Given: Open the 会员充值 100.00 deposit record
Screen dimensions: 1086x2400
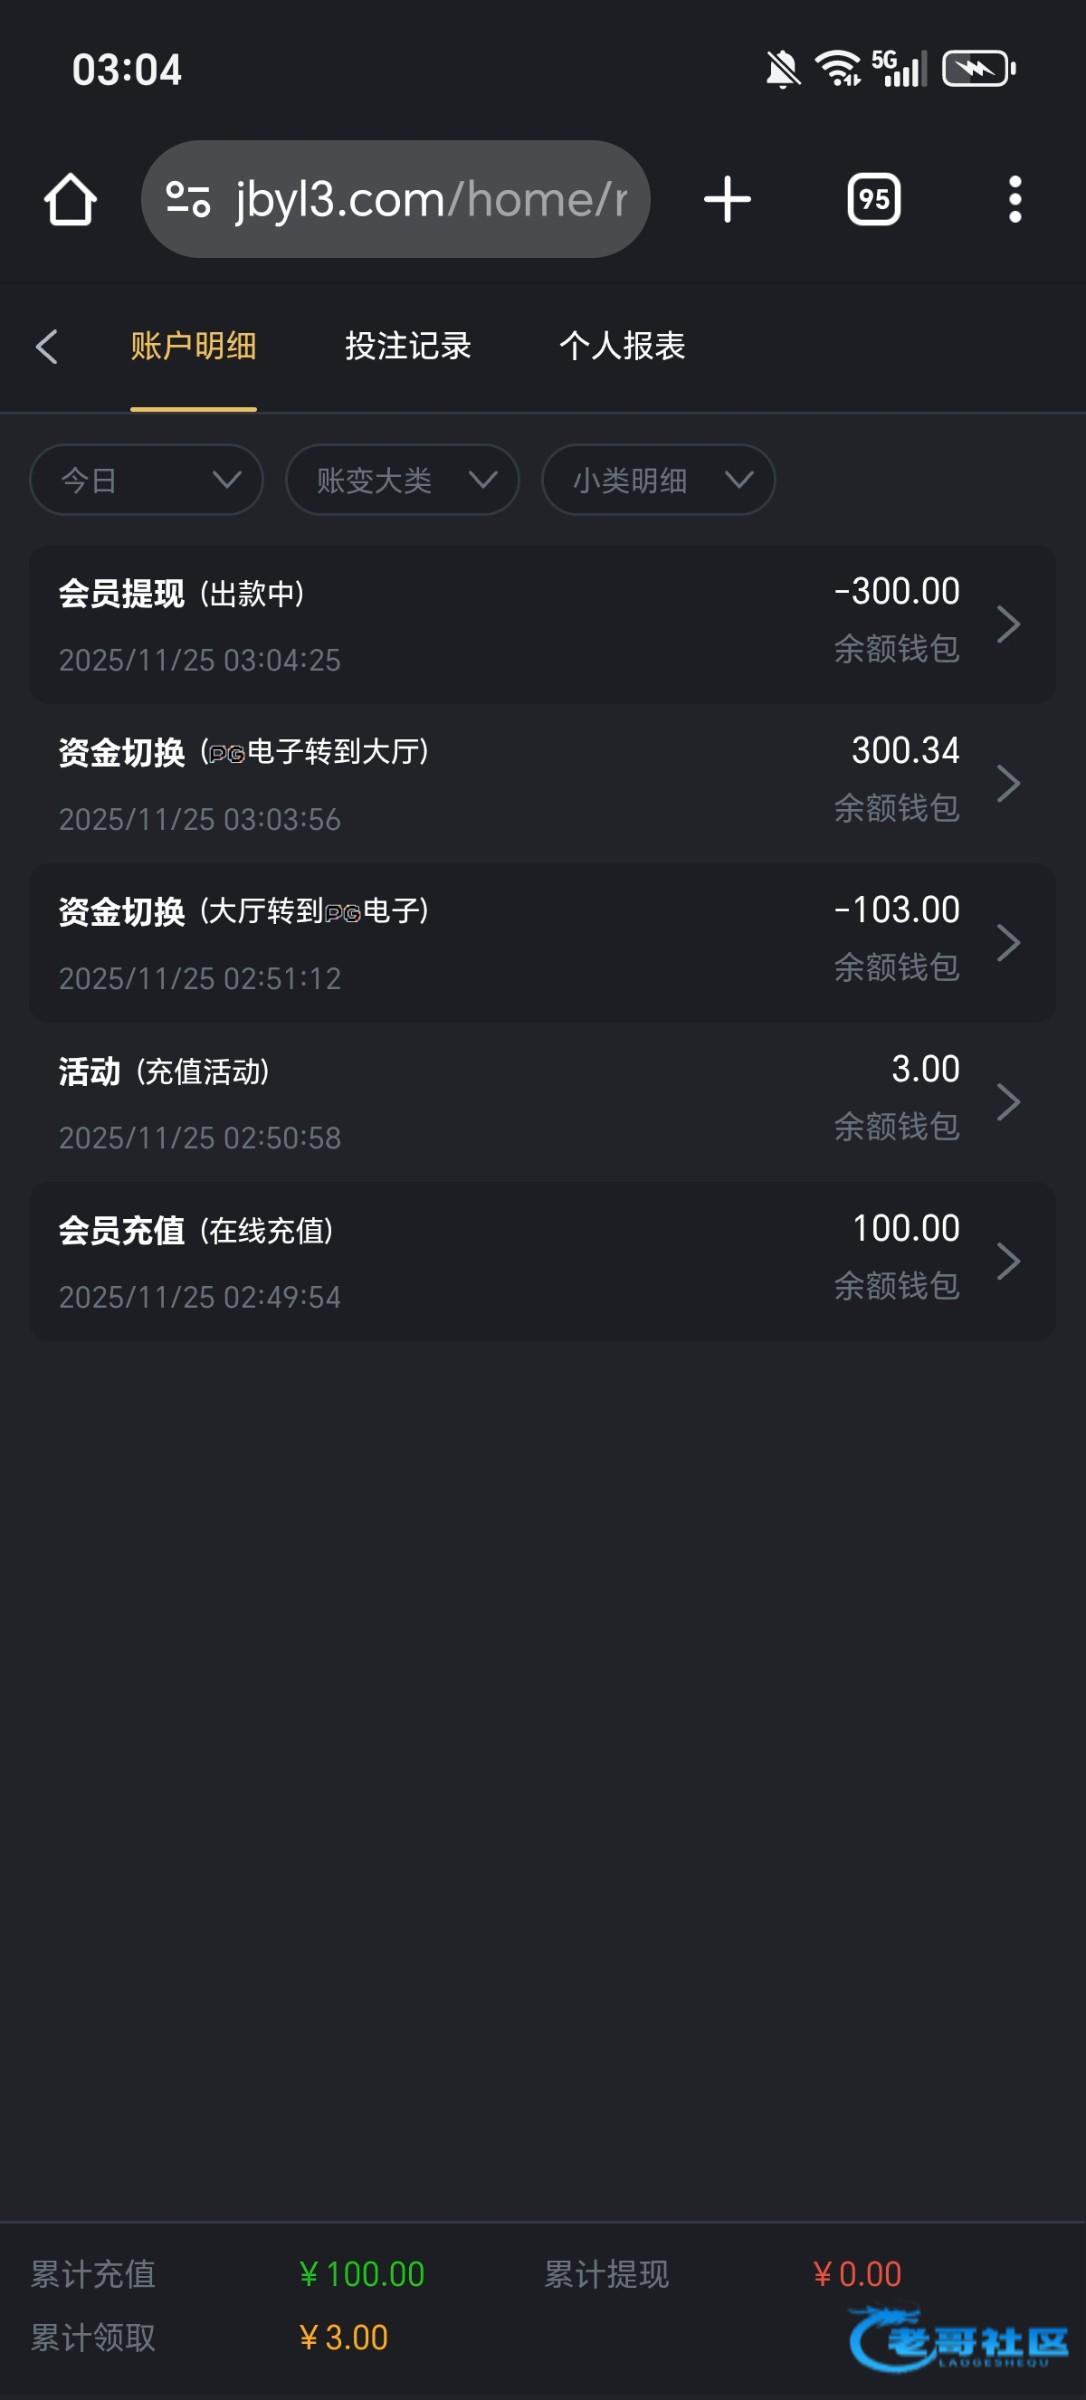Looking at the screenshot, I should pyautogui.click(x=542, y=1261).
